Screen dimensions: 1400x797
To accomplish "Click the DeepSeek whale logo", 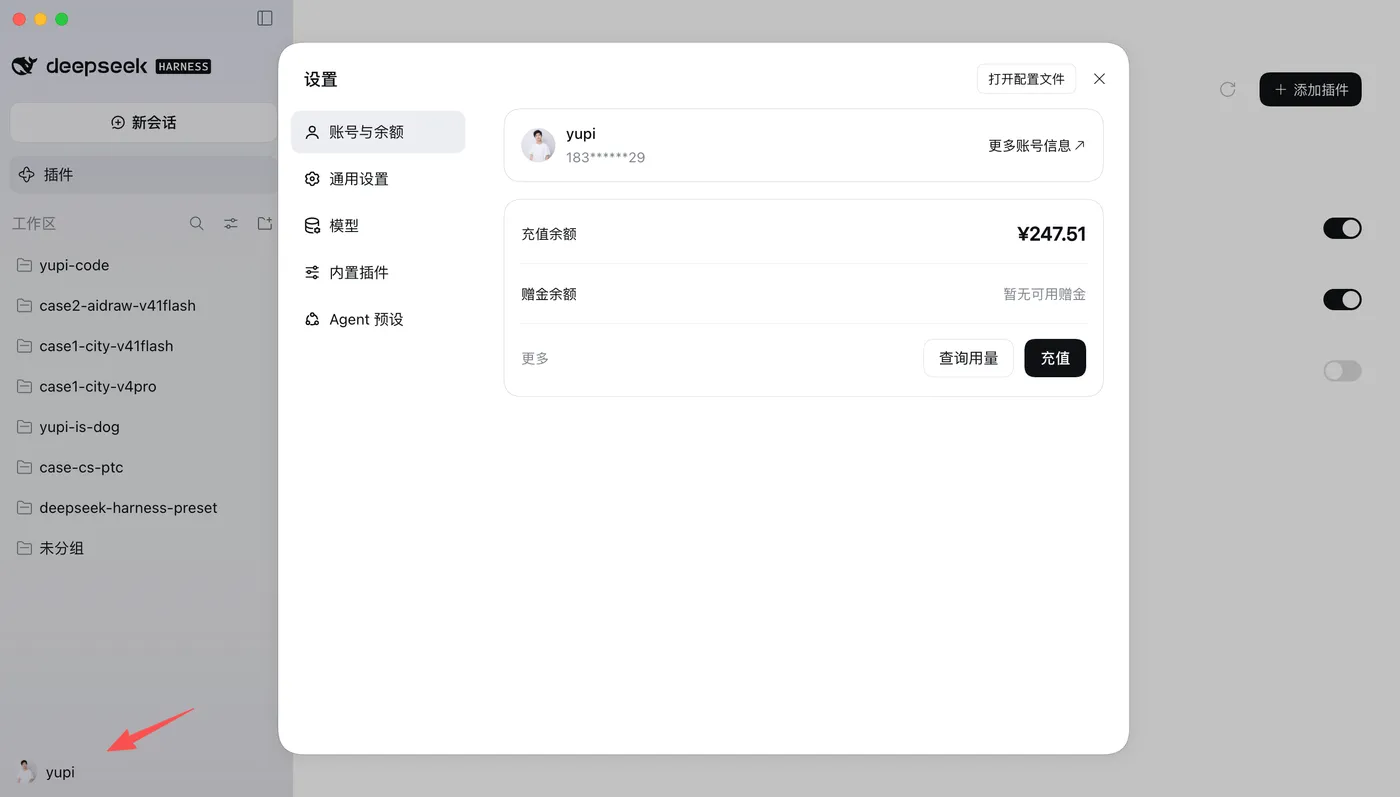I will (x=25, y=66).
